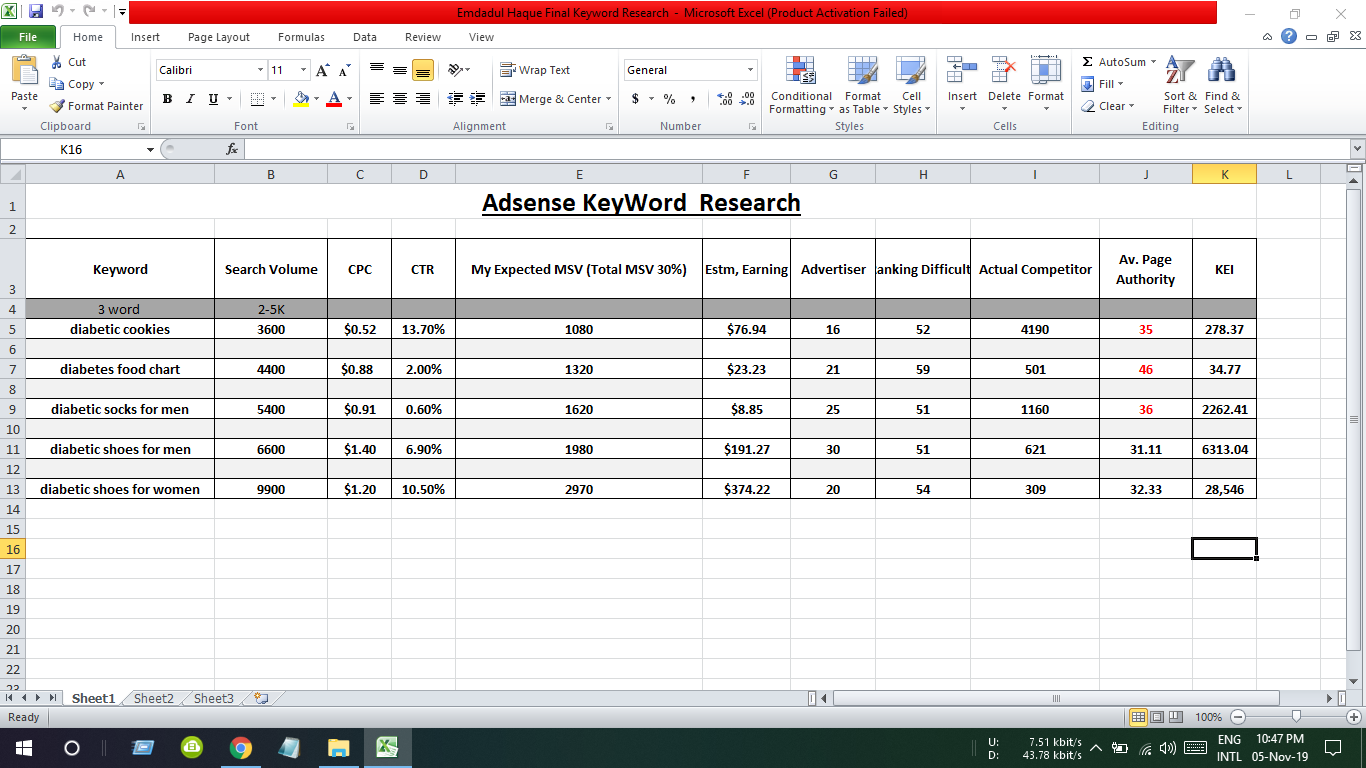This screenshot has height=768, width=1366.
Task: Open the File menu button
Action: (28, 37)
